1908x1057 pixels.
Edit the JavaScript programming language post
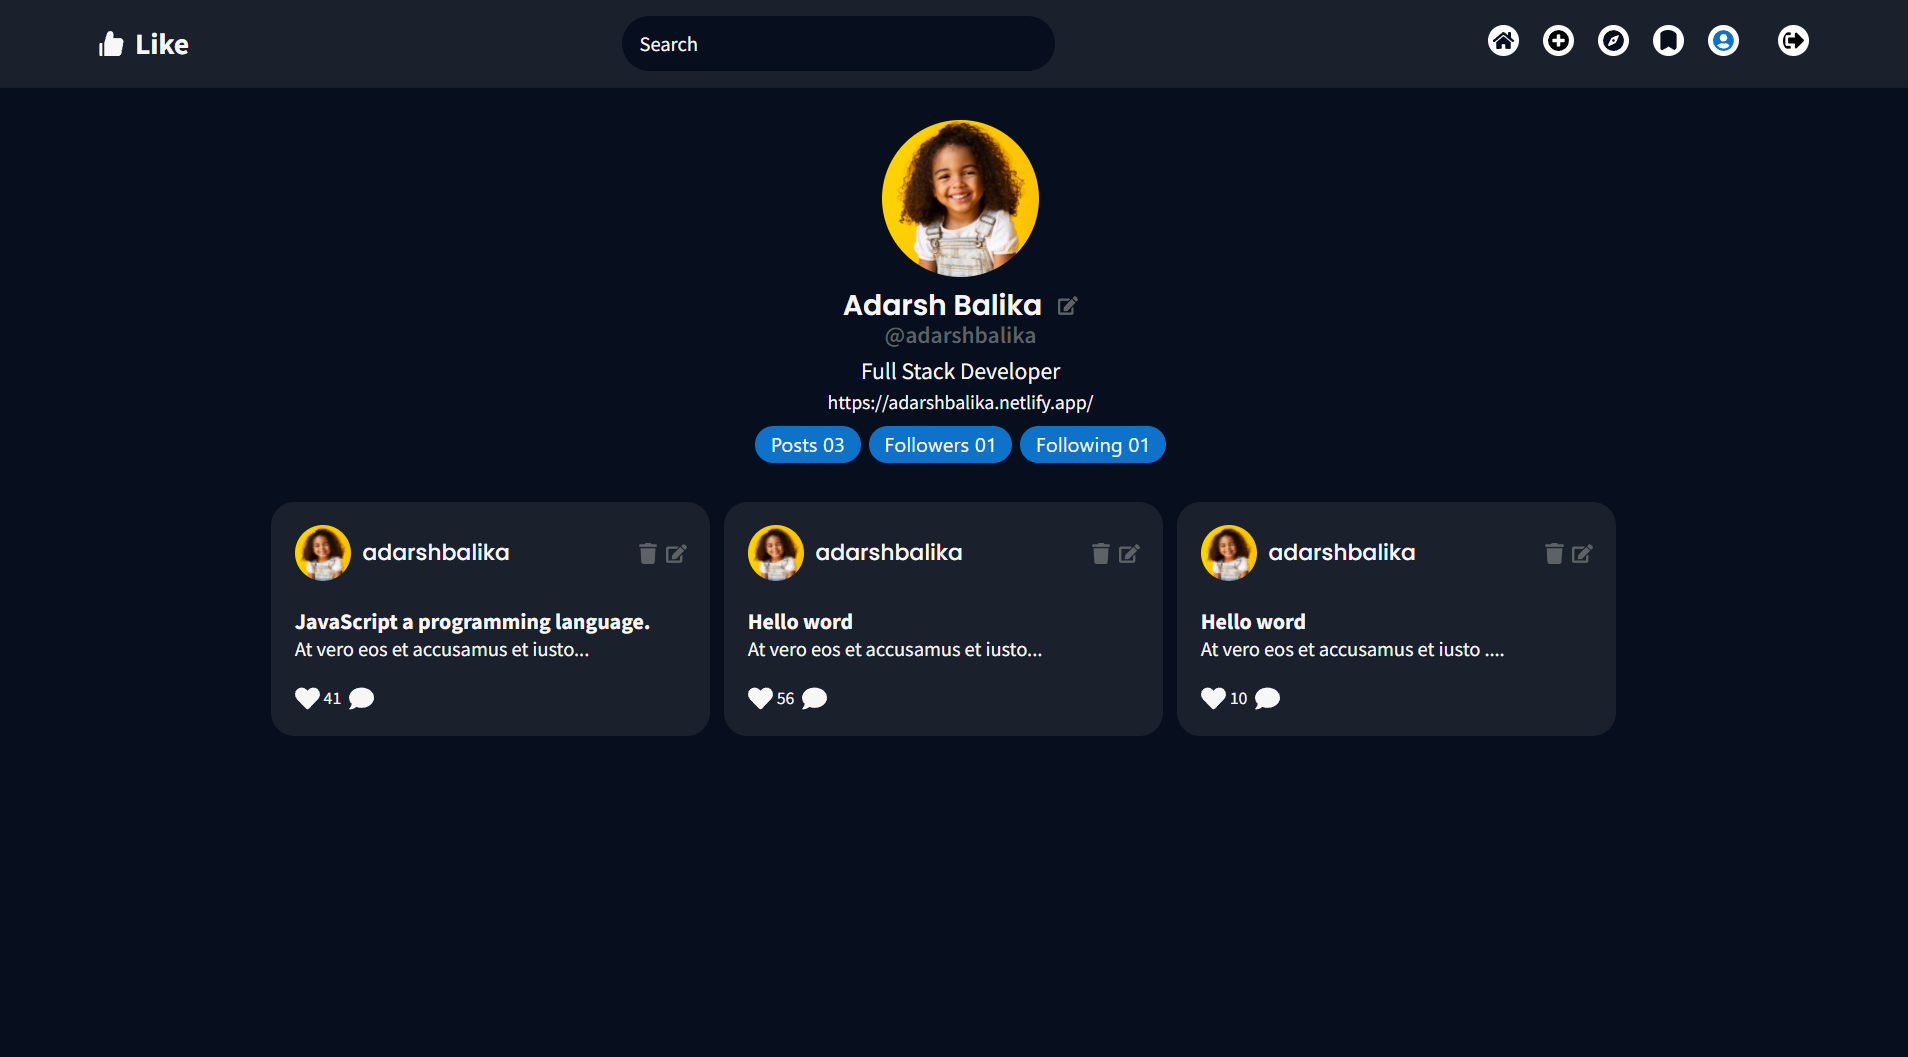(677, 553)
